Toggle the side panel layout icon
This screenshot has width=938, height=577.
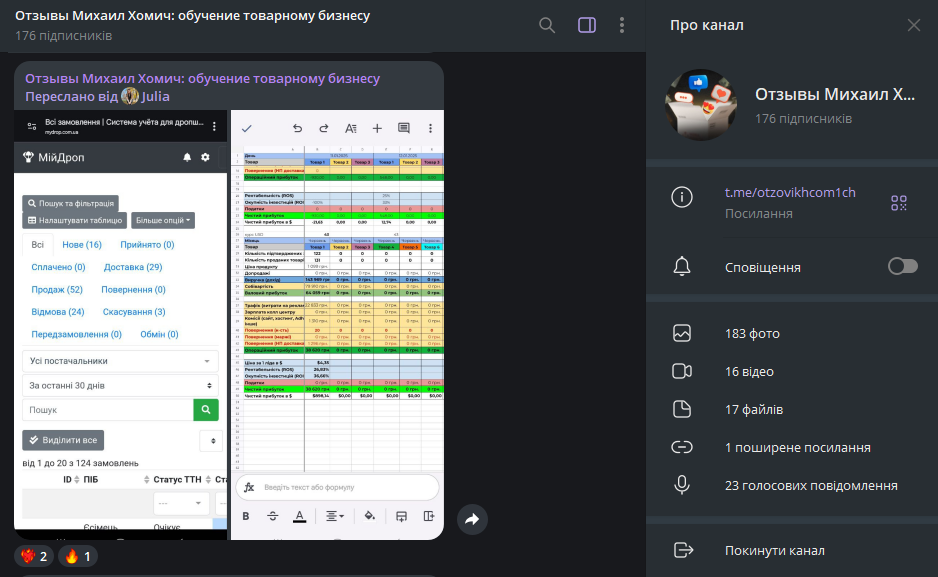(587, 25)
